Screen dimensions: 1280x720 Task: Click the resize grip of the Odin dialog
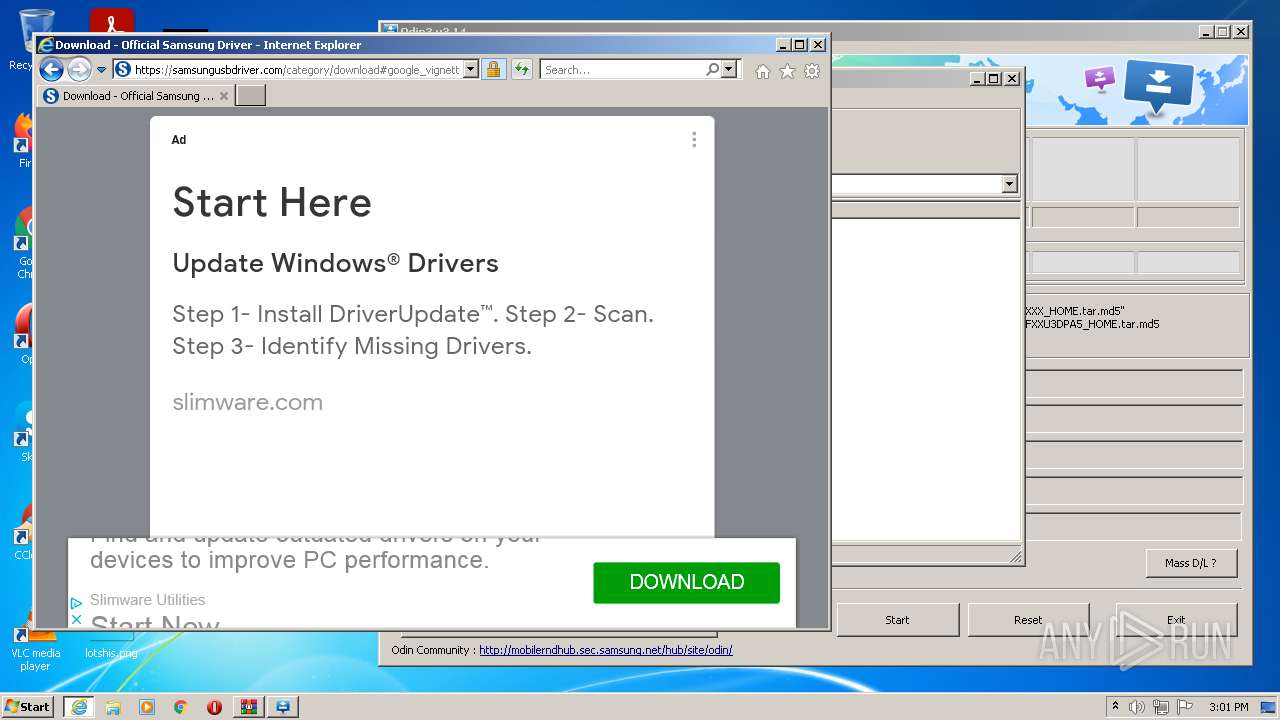(x=1015, y=557)
